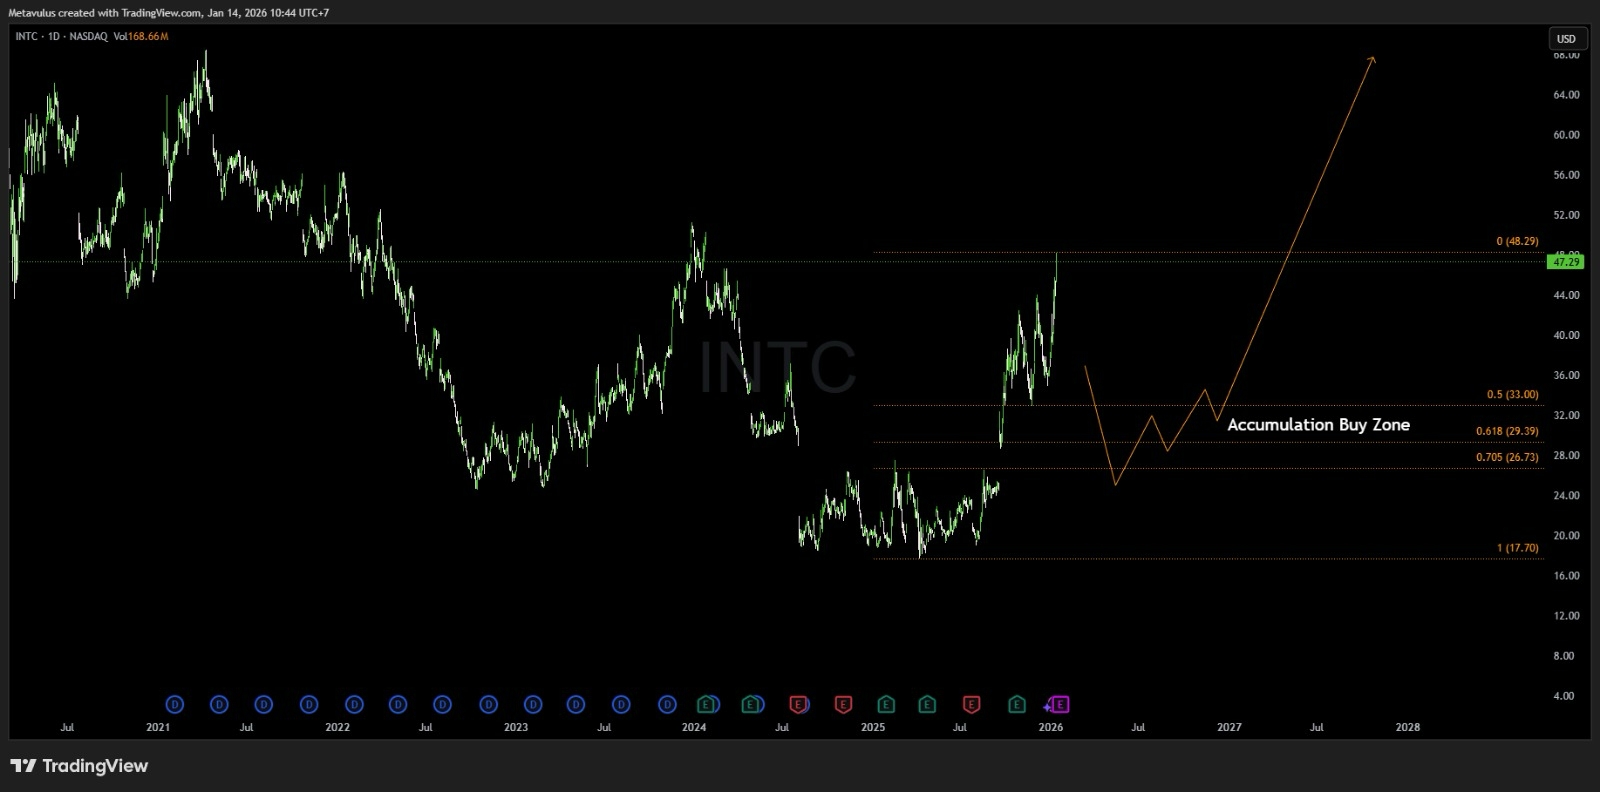Screen dimensions: 1600x792
Task: Select the Accumulation Buy Zone text annotation
Action: coord(1318,425)
